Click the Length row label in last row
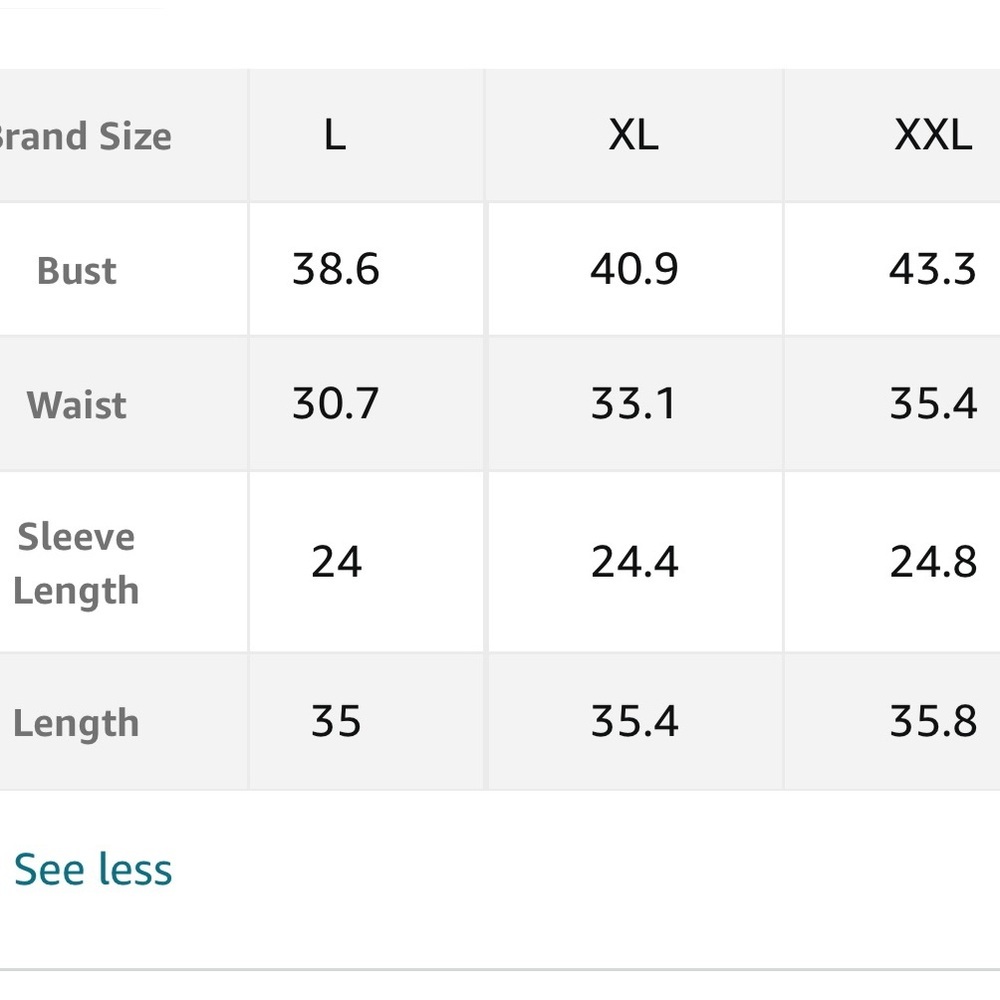Viewport: 1000px width, 1000px height. 76,723
